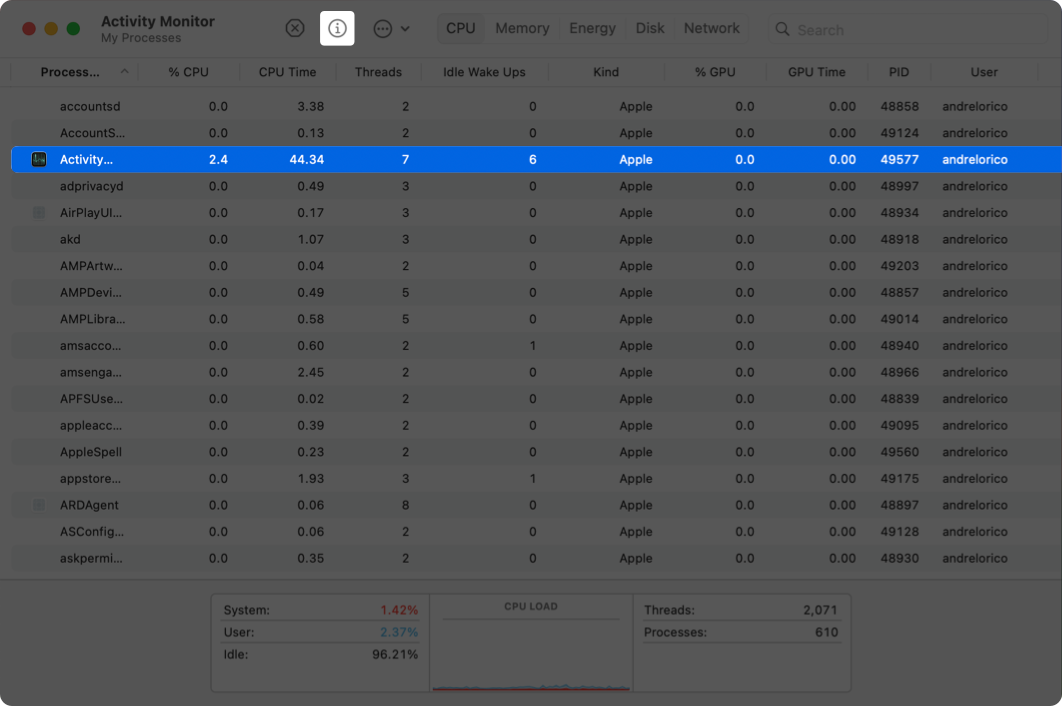The height and width of the screenshot is (706, 1062).
Task: Select the APFSUse... process
Action: click(91, 398)
